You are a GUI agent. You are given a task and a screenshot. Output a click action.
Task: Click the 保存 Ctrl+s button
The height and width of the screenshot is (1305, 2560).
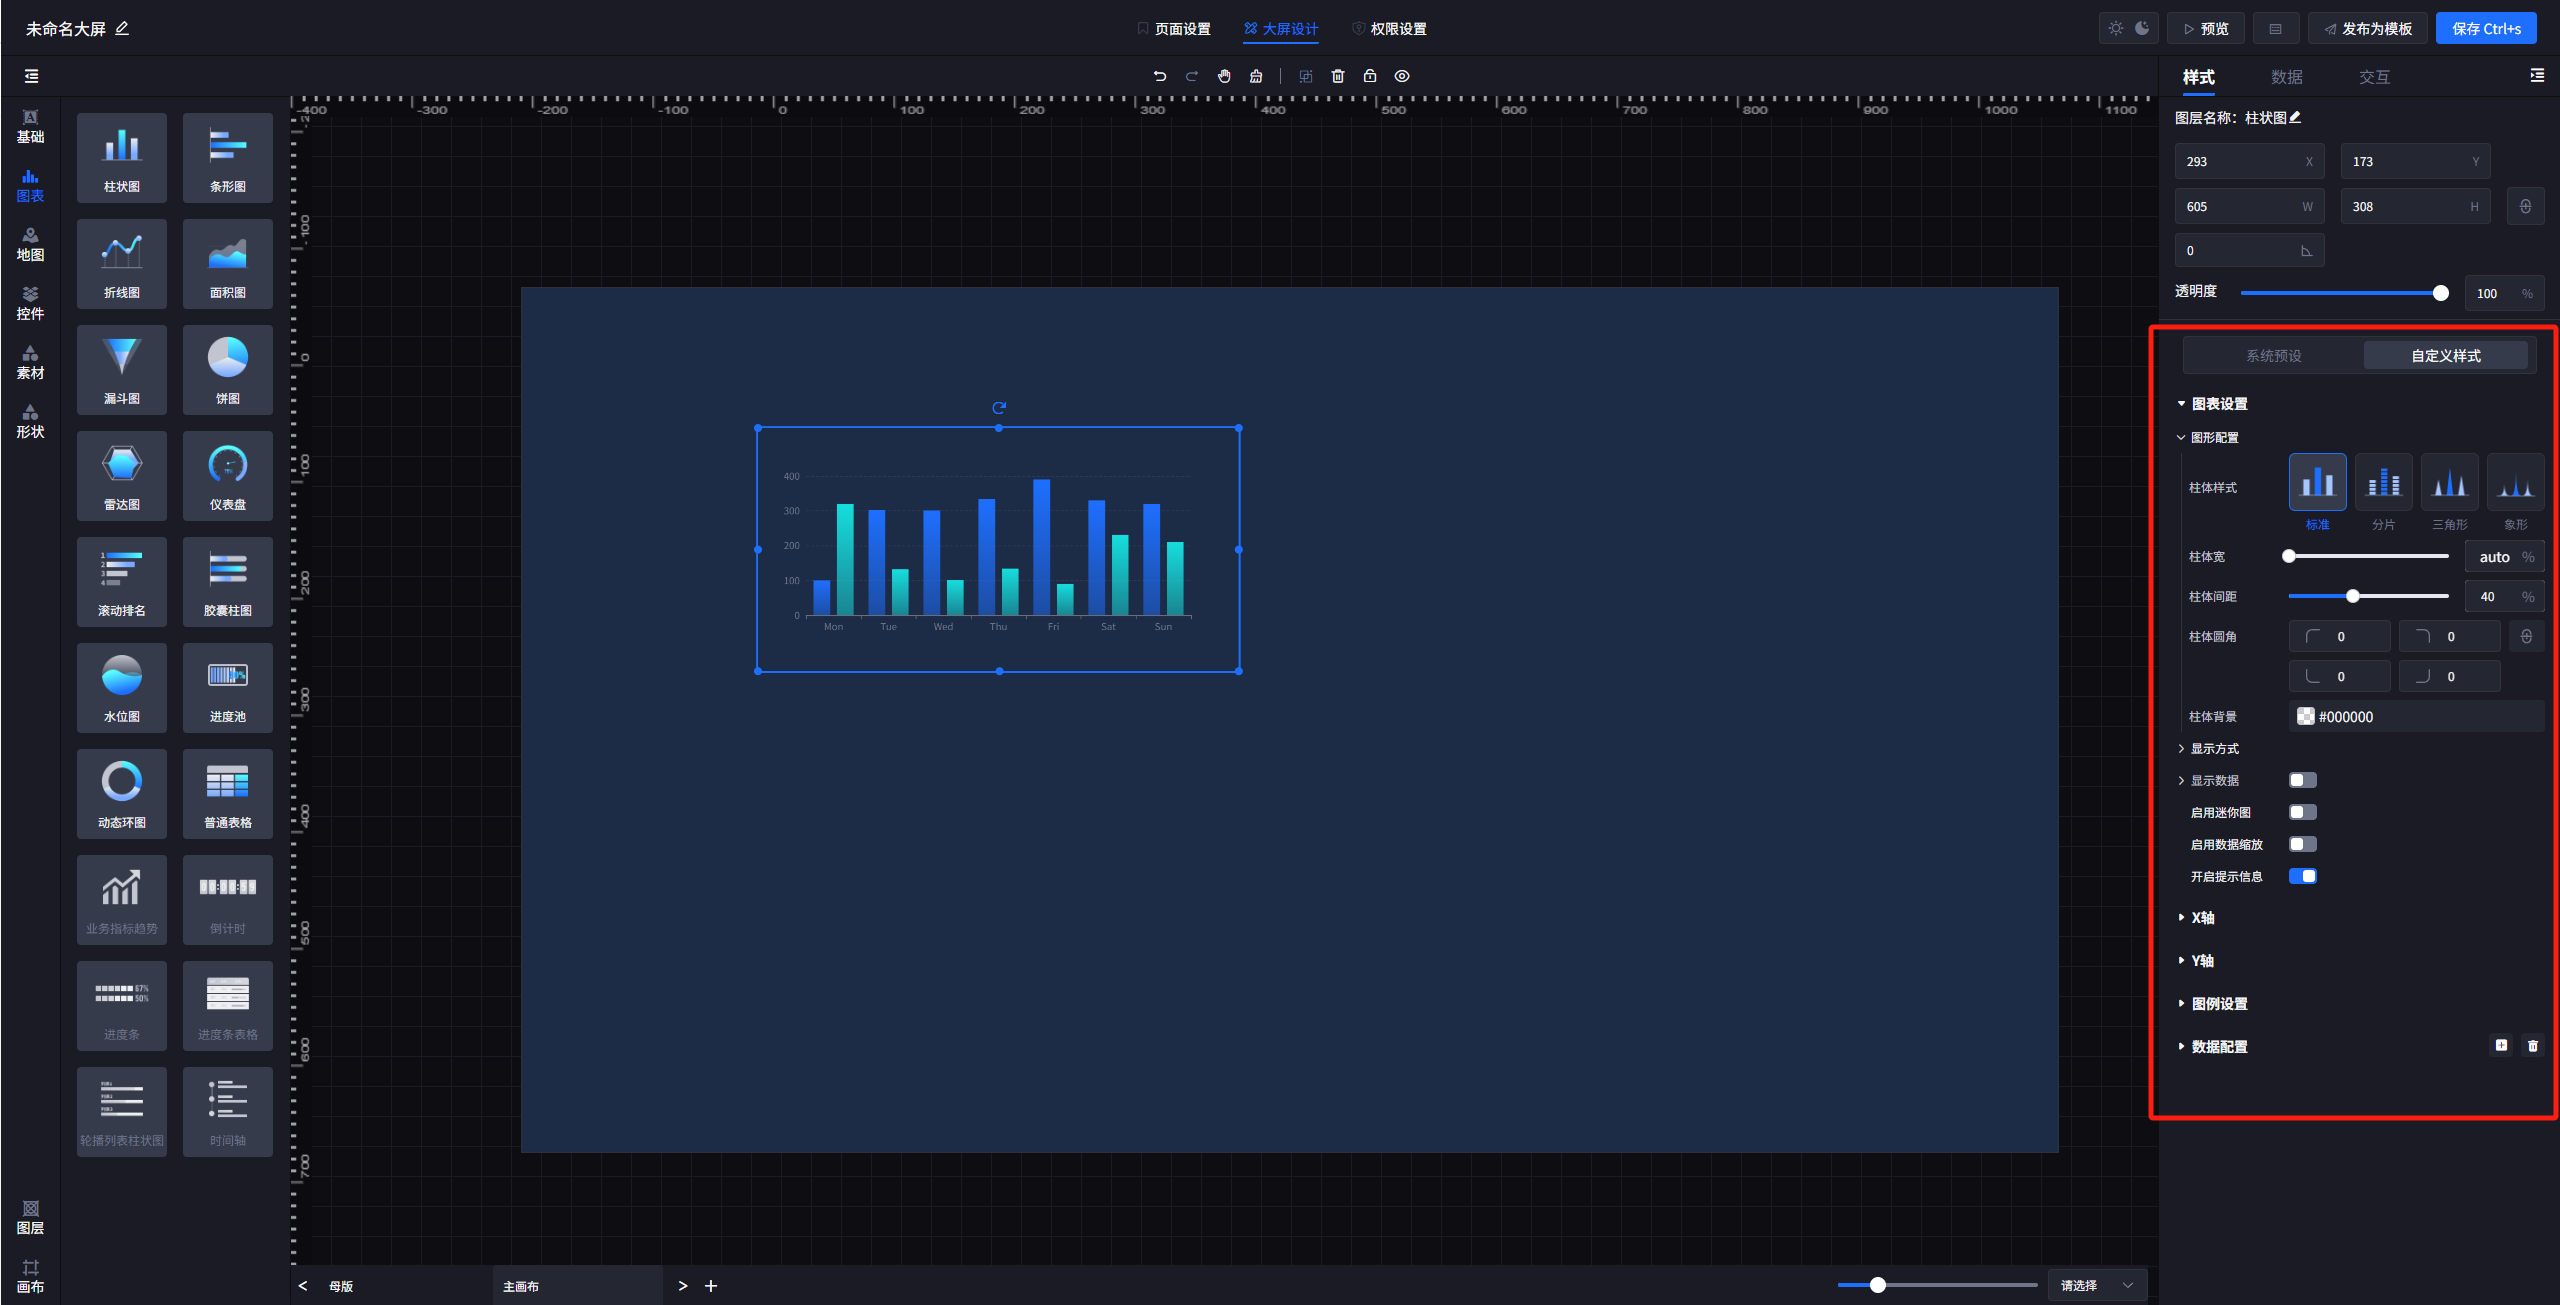2485,29
